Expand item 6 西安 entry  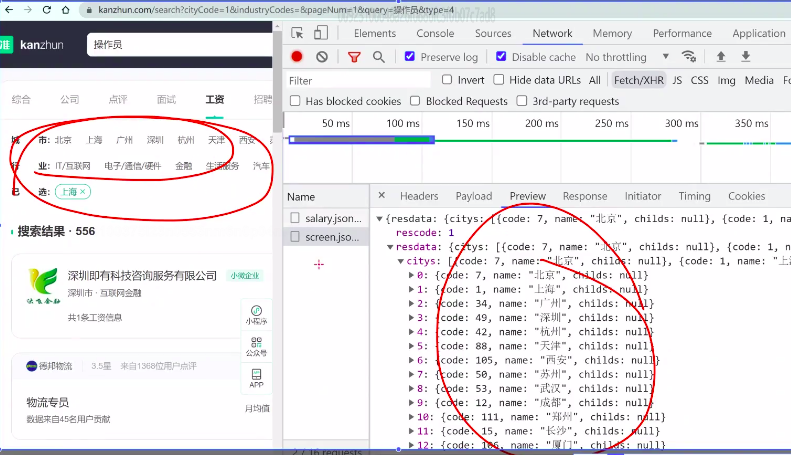(x=412, y=360)
